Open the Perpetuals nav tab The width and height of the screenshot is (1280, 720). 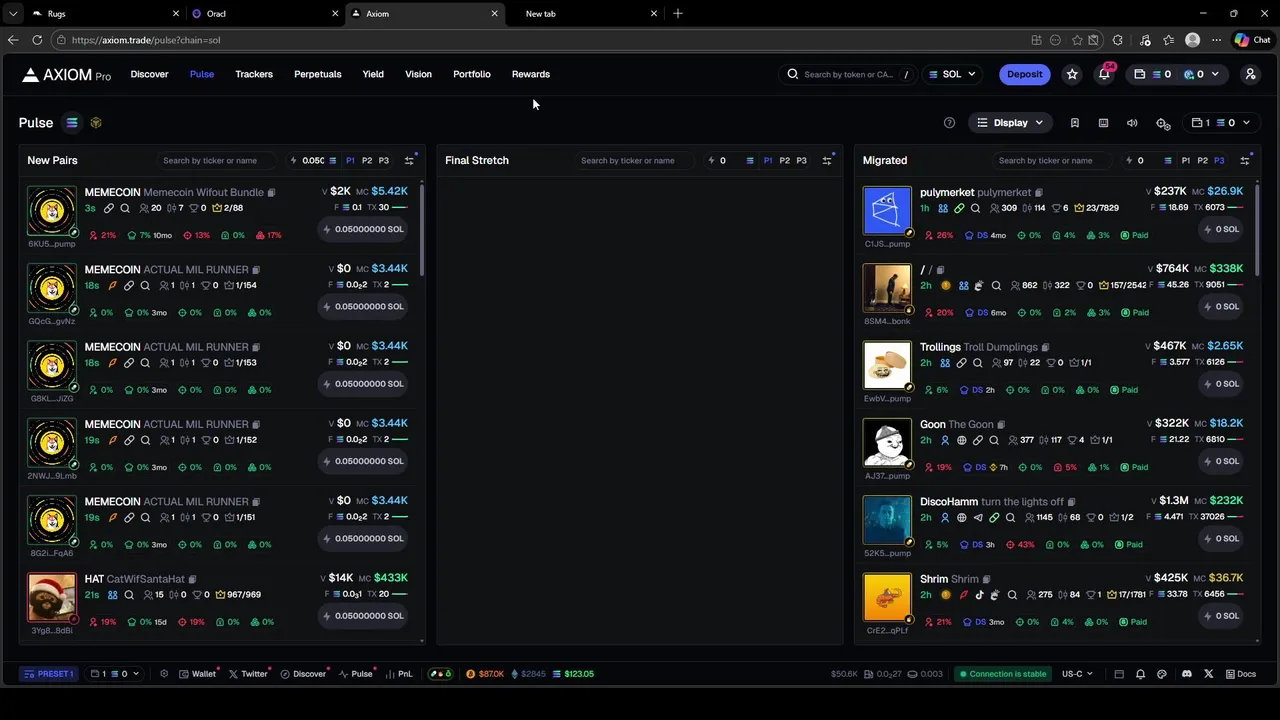coord(318,74)
